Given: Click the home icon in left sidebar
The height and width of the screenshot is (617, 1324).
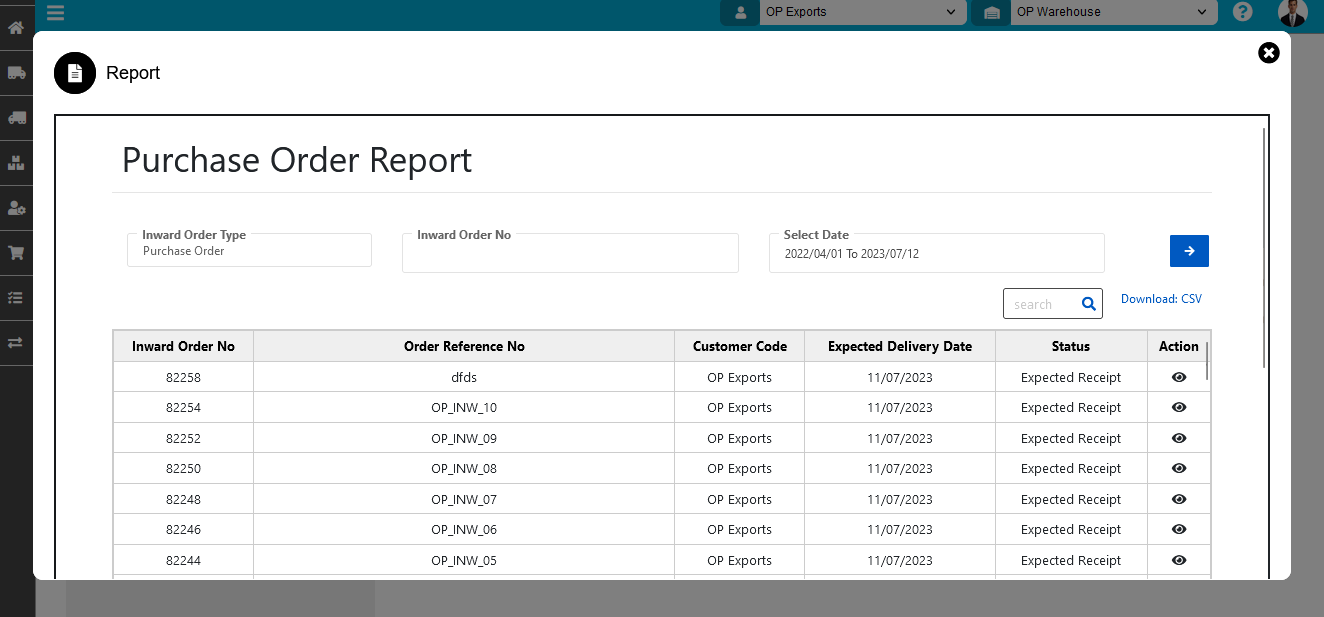Looking at the screenshot, I should [16, 28].
